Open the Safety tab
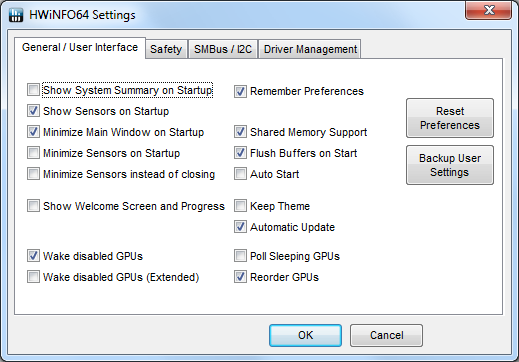 166,49
